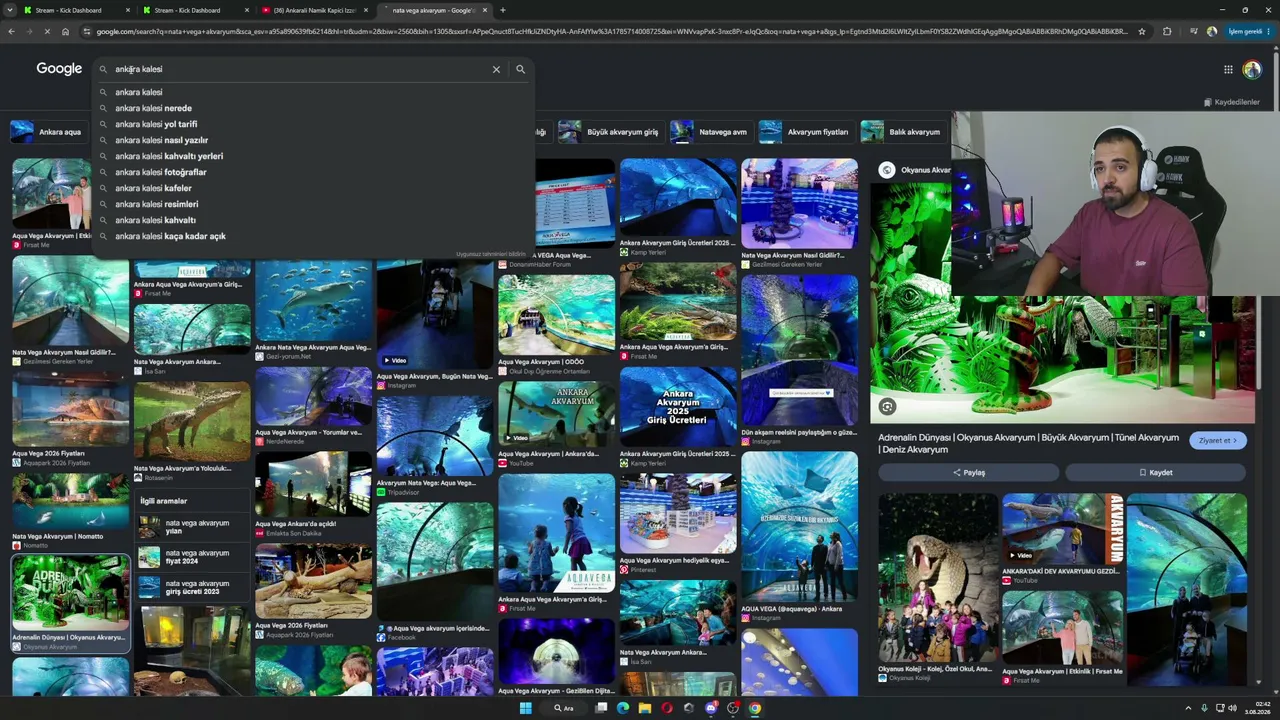Screen dimensions: 1280x720
Task: Open the Okyanus Koleji related image
Action: pyautogui.click(x=938, y=578)
